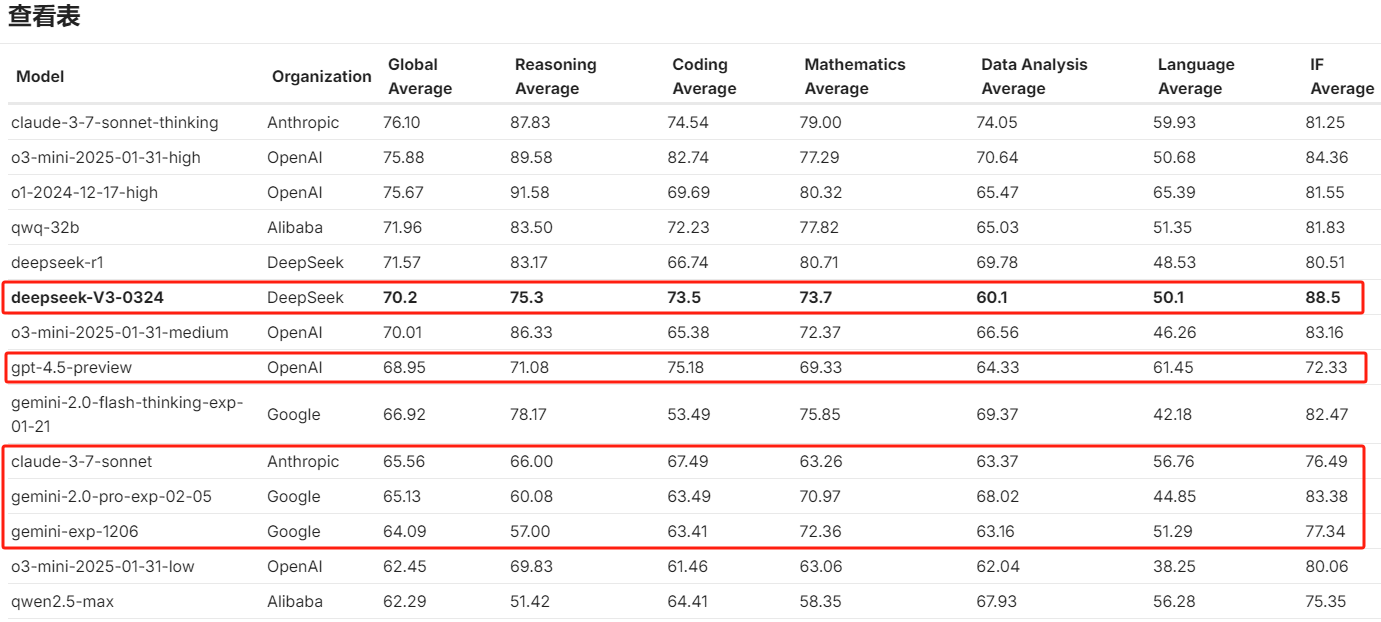Click the Organization column header

321,76
